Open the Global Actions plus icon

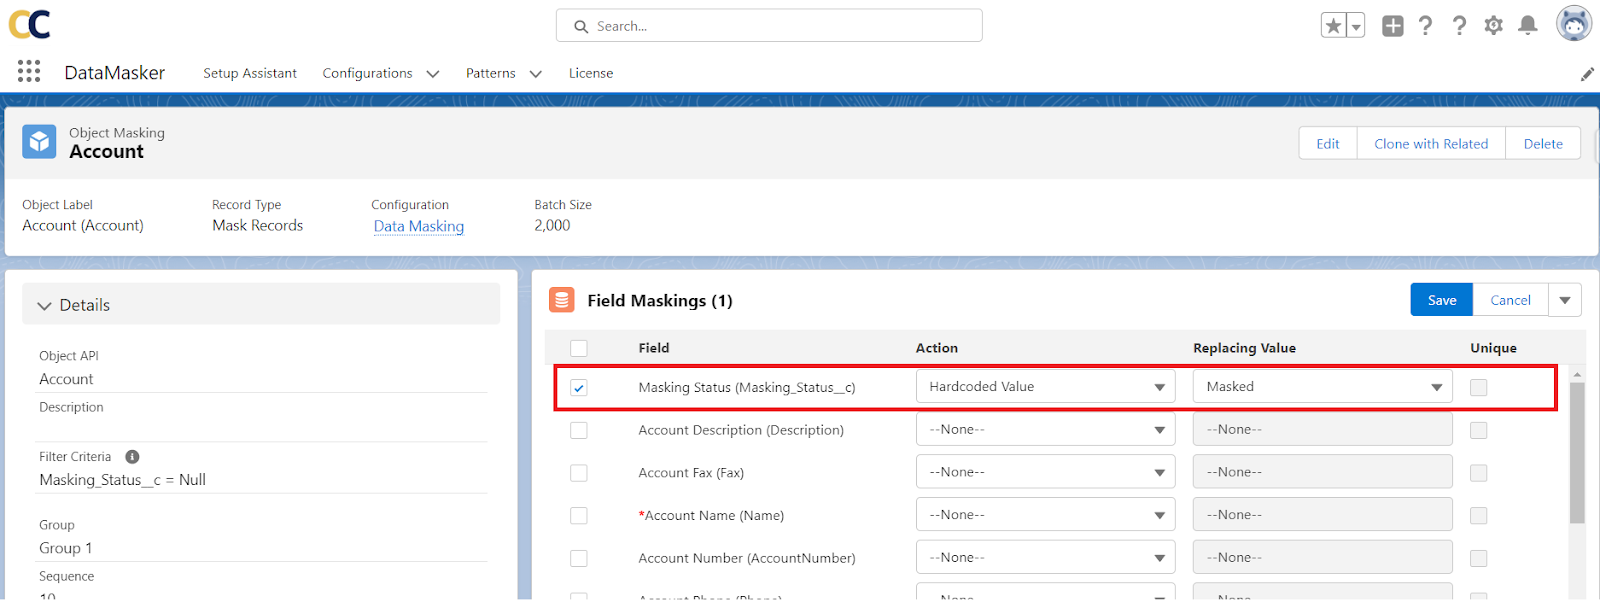click(x=1392, y=26)
